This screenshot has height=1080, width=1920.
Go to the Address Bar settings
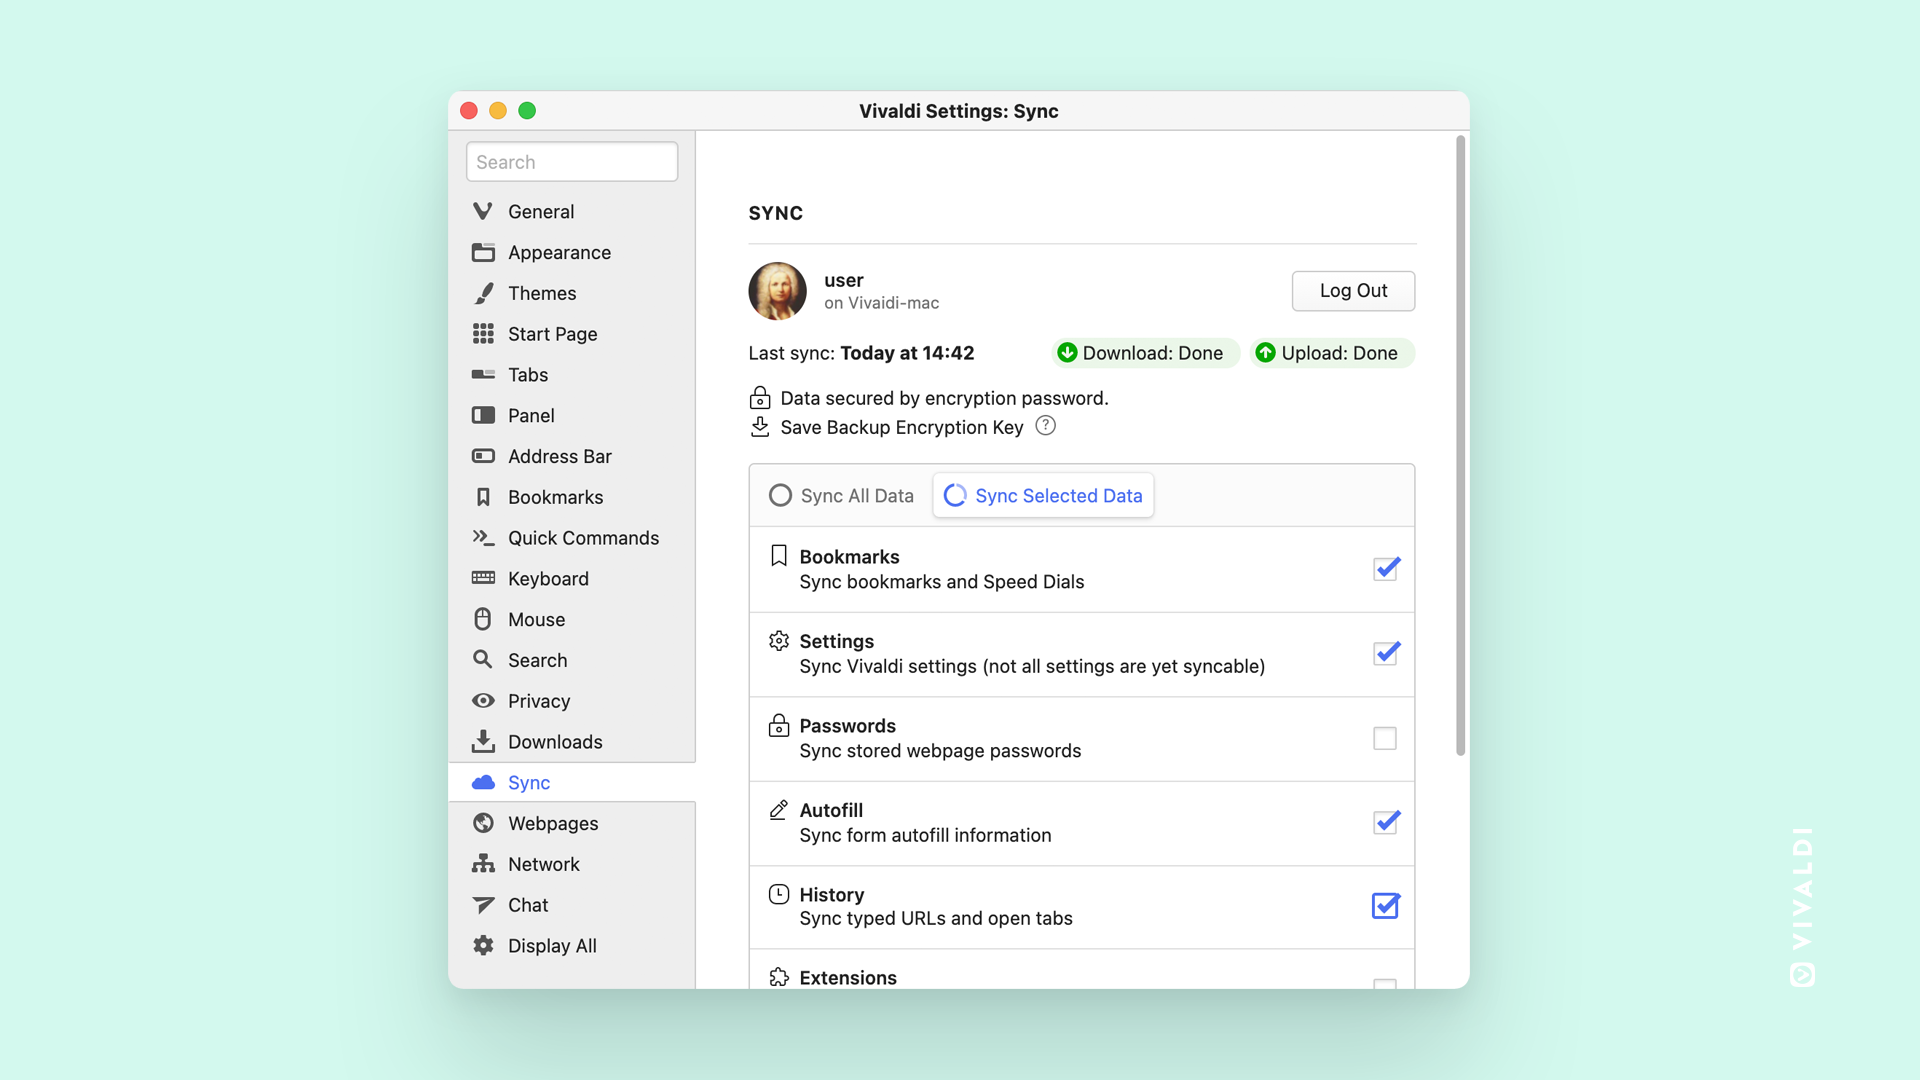coord(559,457)
